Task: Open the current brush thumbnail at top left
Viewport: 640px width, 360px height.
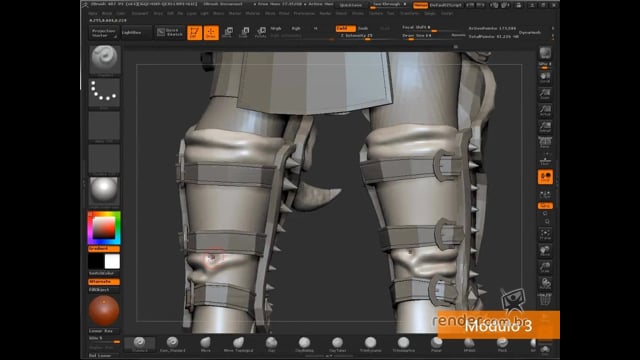Action: tap(104, 60)
